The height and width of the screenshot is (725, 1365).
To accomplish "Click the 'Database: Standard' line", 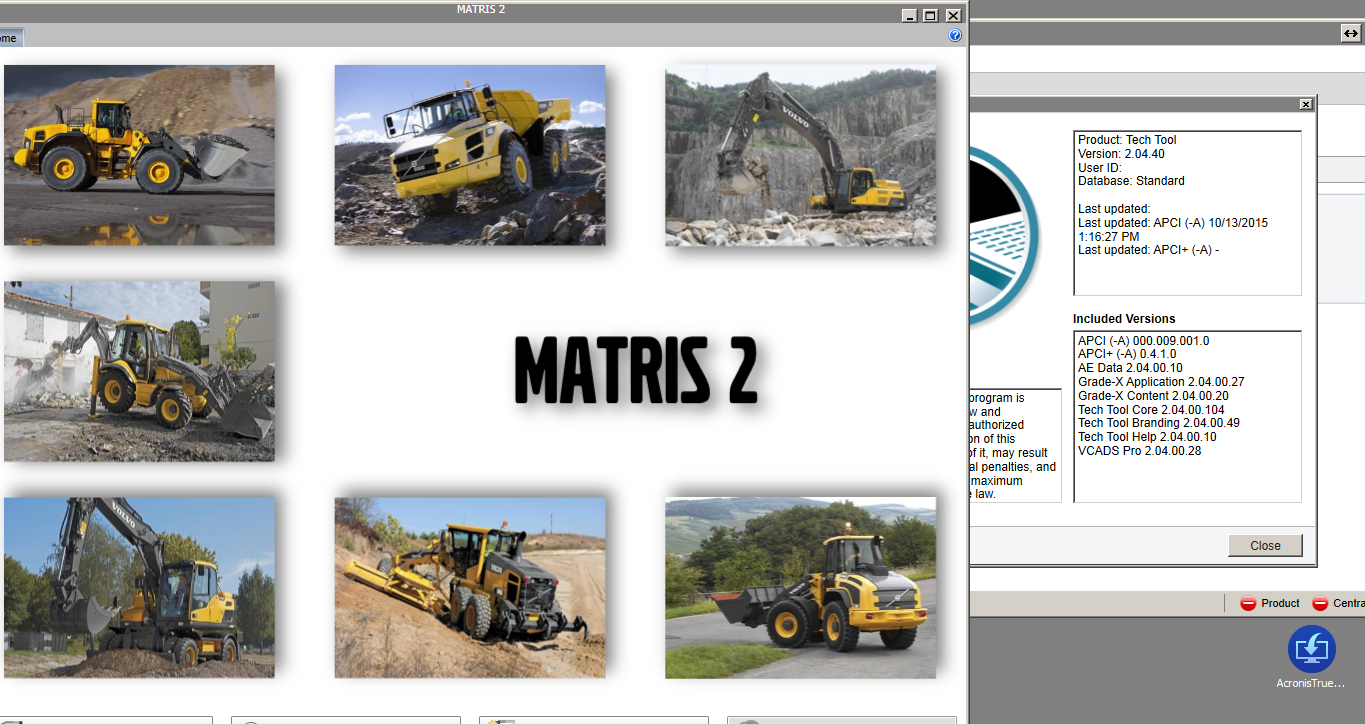I will tap(1131, 181).
